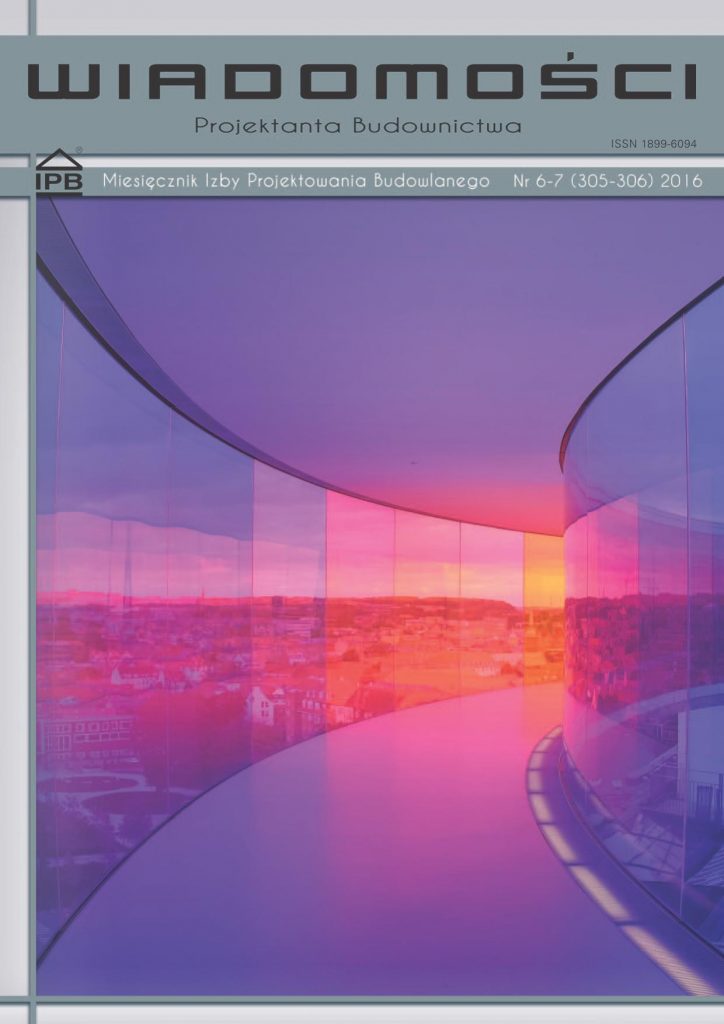Click the Projektanta Budownictwa subtitle
This screenshot has height=1024, width=724.
(358, 127)
